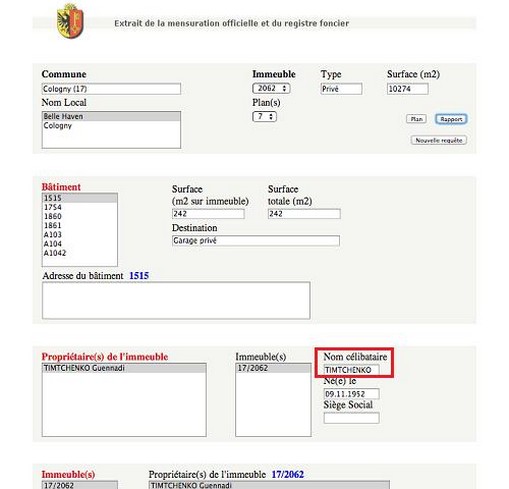Image resolution: width=509 pixels, height=489 pixels.
Task: Click the Surface field showing 10274
Action: click(407, 89)
